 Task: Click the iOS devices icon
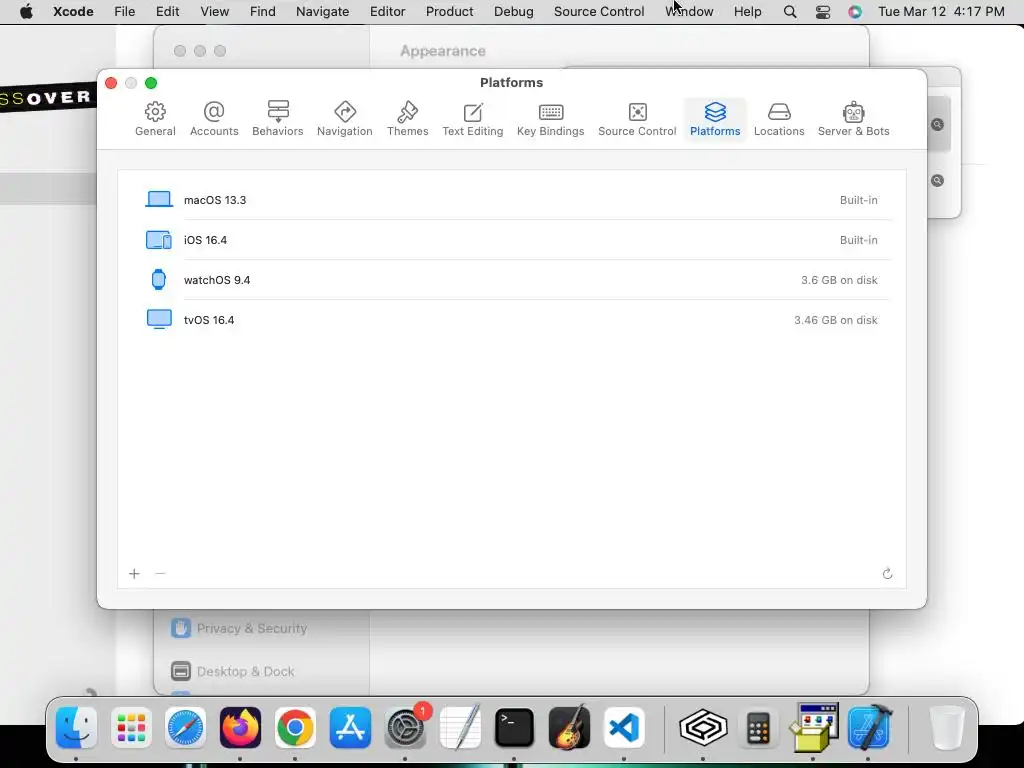(159, 240)
